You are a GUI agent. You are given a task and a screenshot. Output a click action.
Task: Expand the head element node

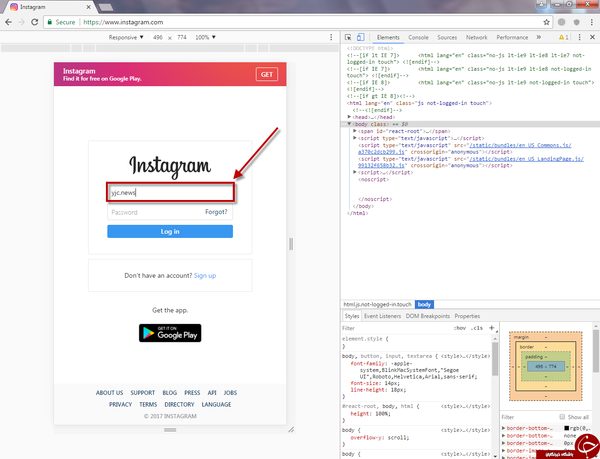(x=349, y=117)
